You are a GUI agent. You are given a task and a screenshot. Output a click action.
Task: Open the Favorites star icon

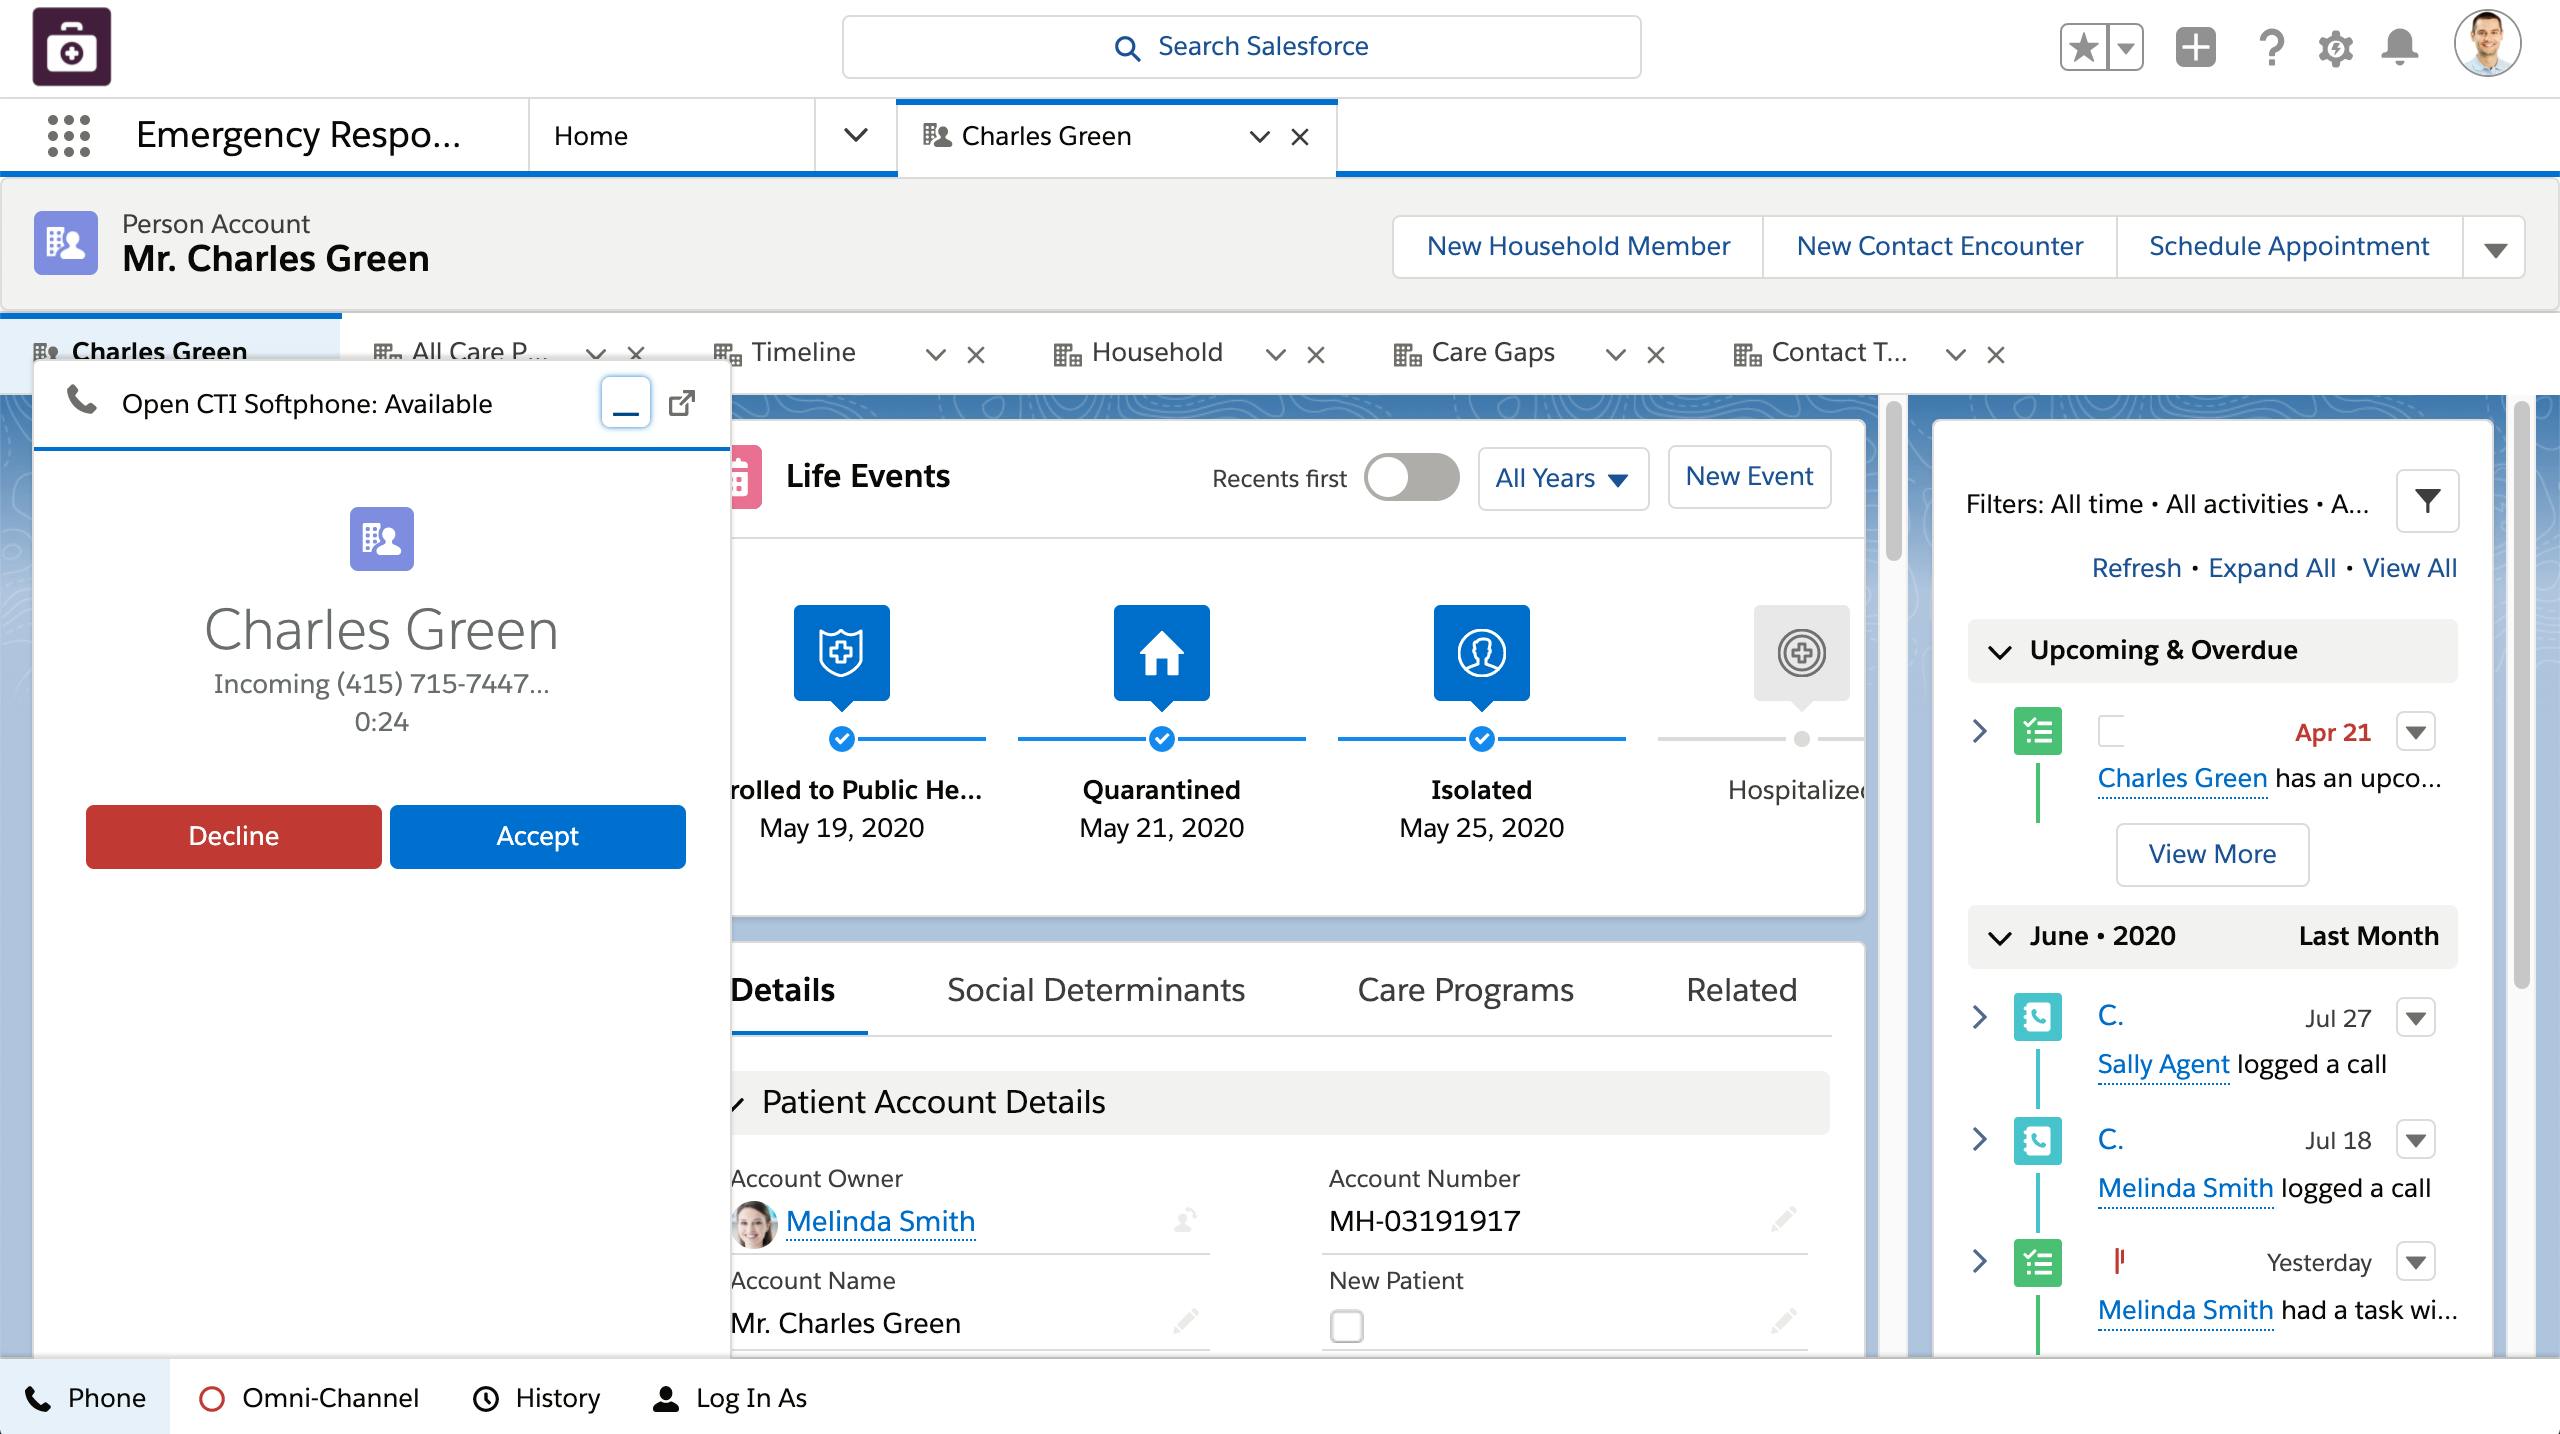click(2084, 47)
